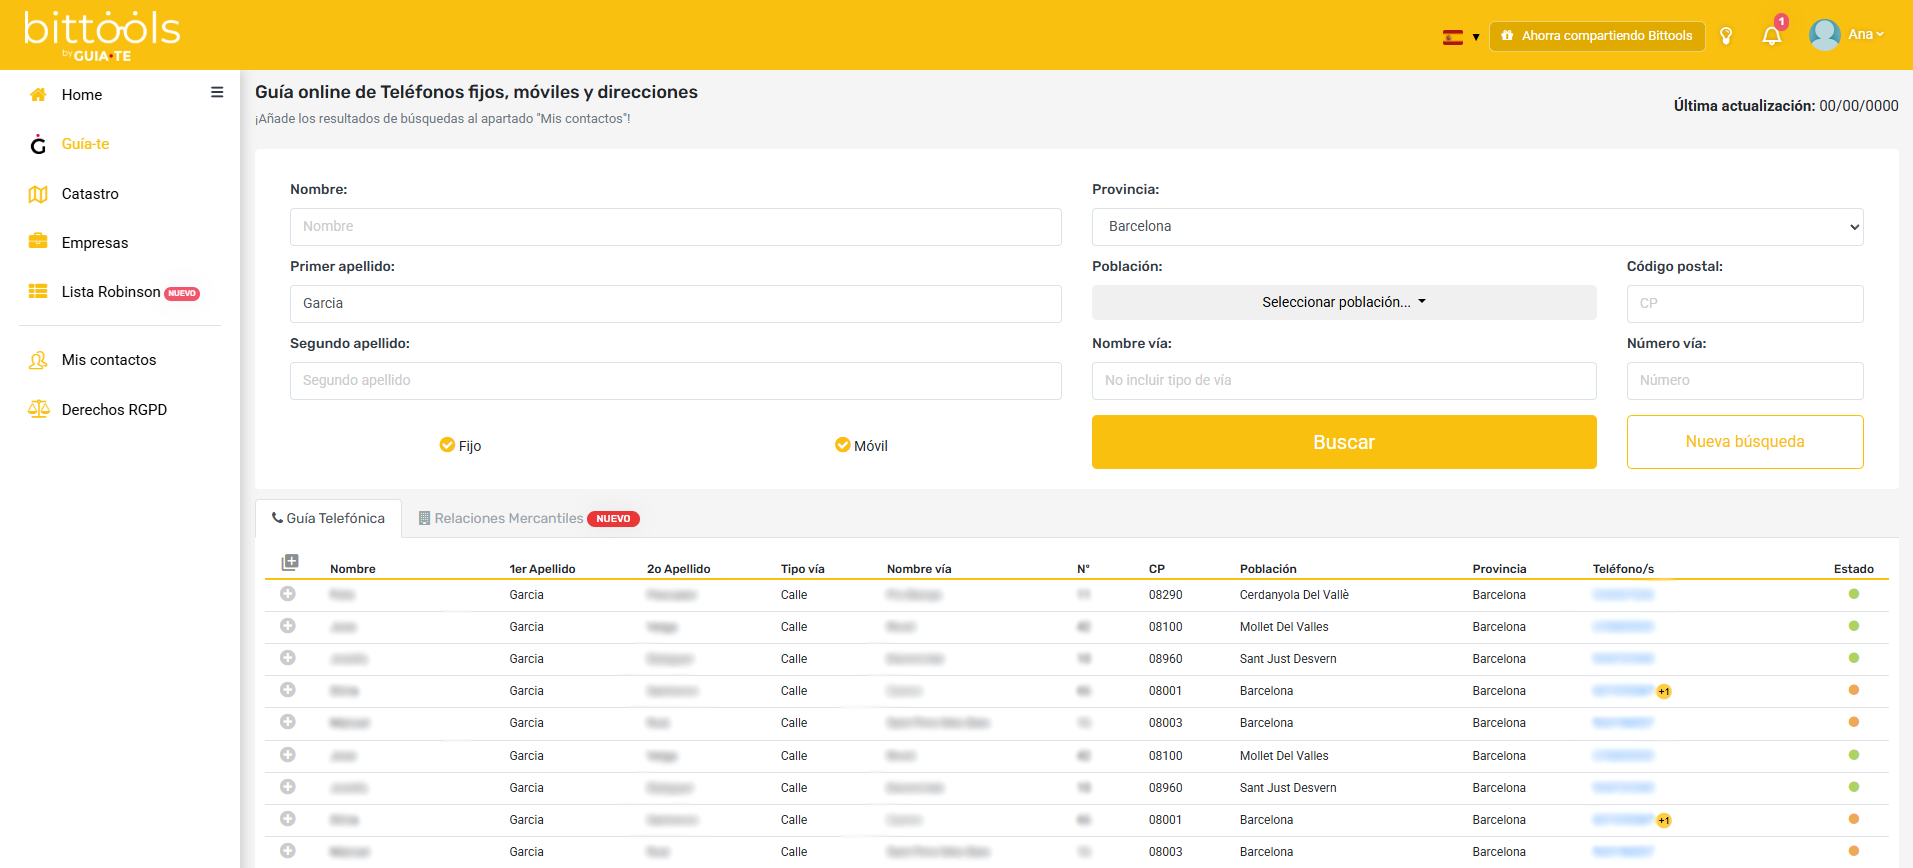Viewport: 1913px width, 868px height.
Task: Click orange status dot in first 08001 row
Action: coord(1854,690)
